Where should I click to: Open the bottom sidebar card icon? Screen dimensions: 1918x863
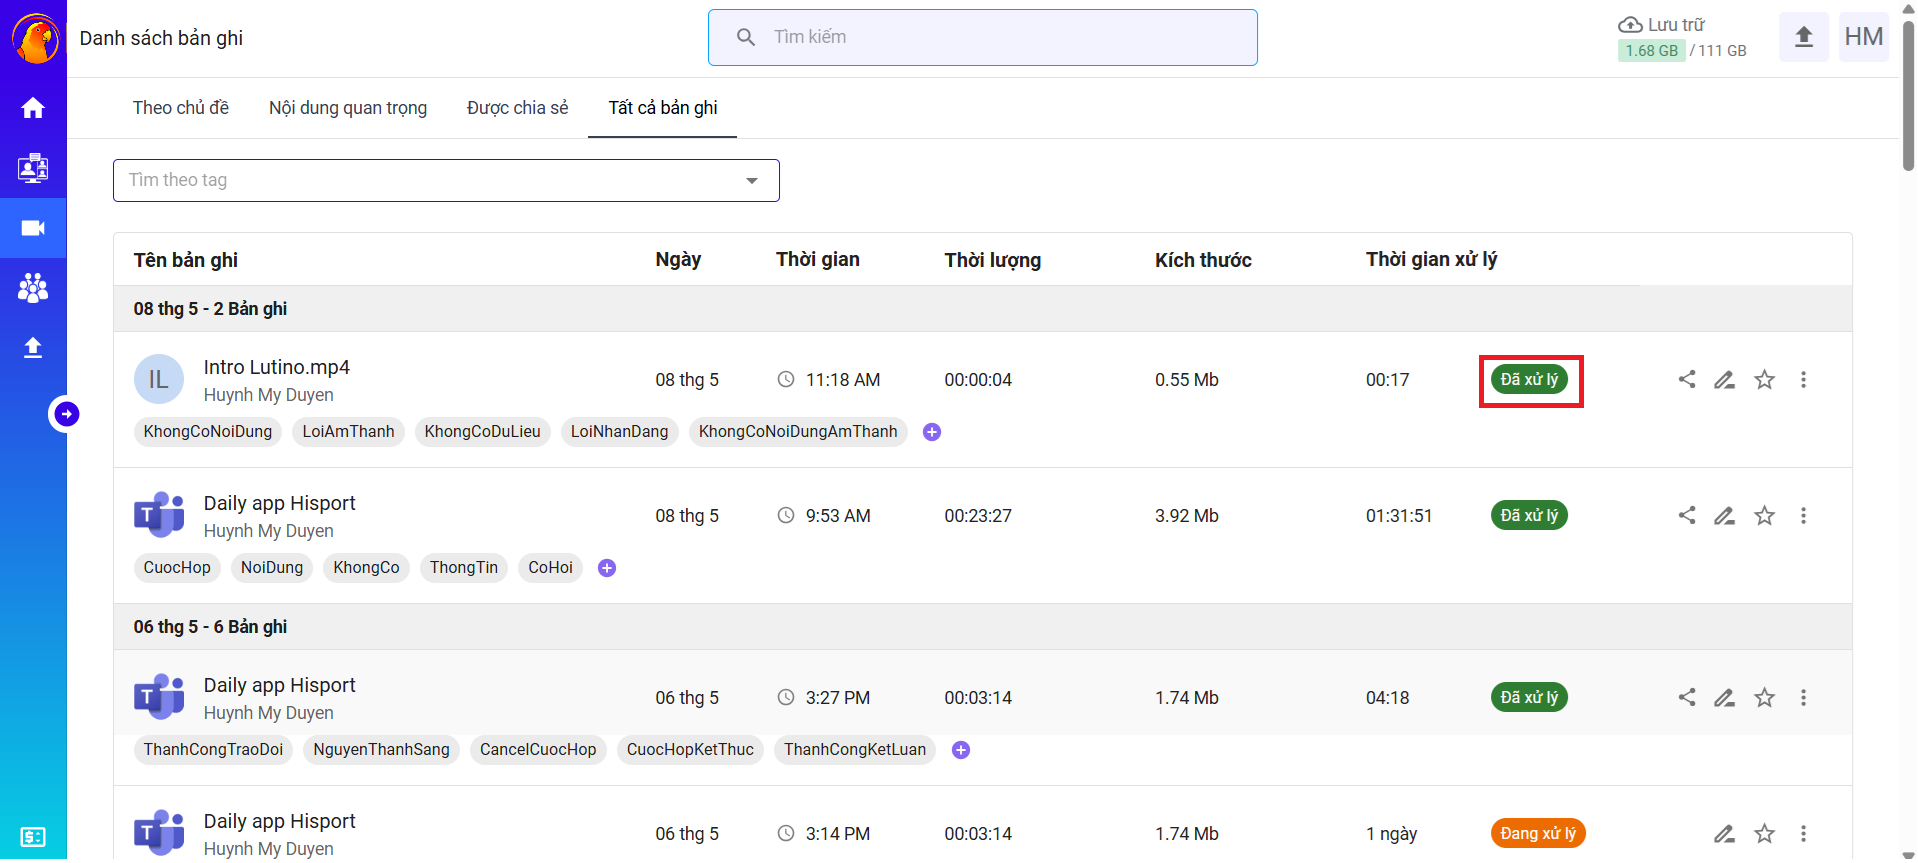pyautogui.click(x=33, y=836)
